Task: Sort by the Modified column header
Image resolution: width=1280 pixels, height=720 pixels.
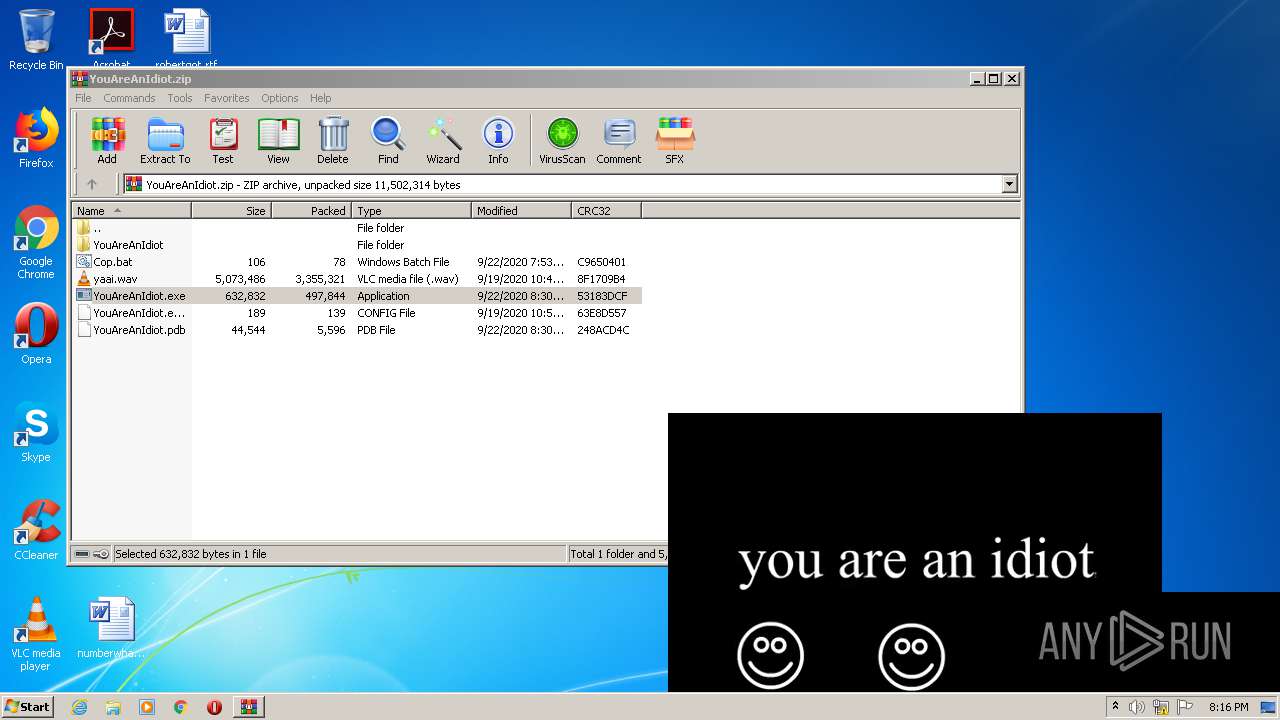Action: pyautogui.click(x=521, y=211)
